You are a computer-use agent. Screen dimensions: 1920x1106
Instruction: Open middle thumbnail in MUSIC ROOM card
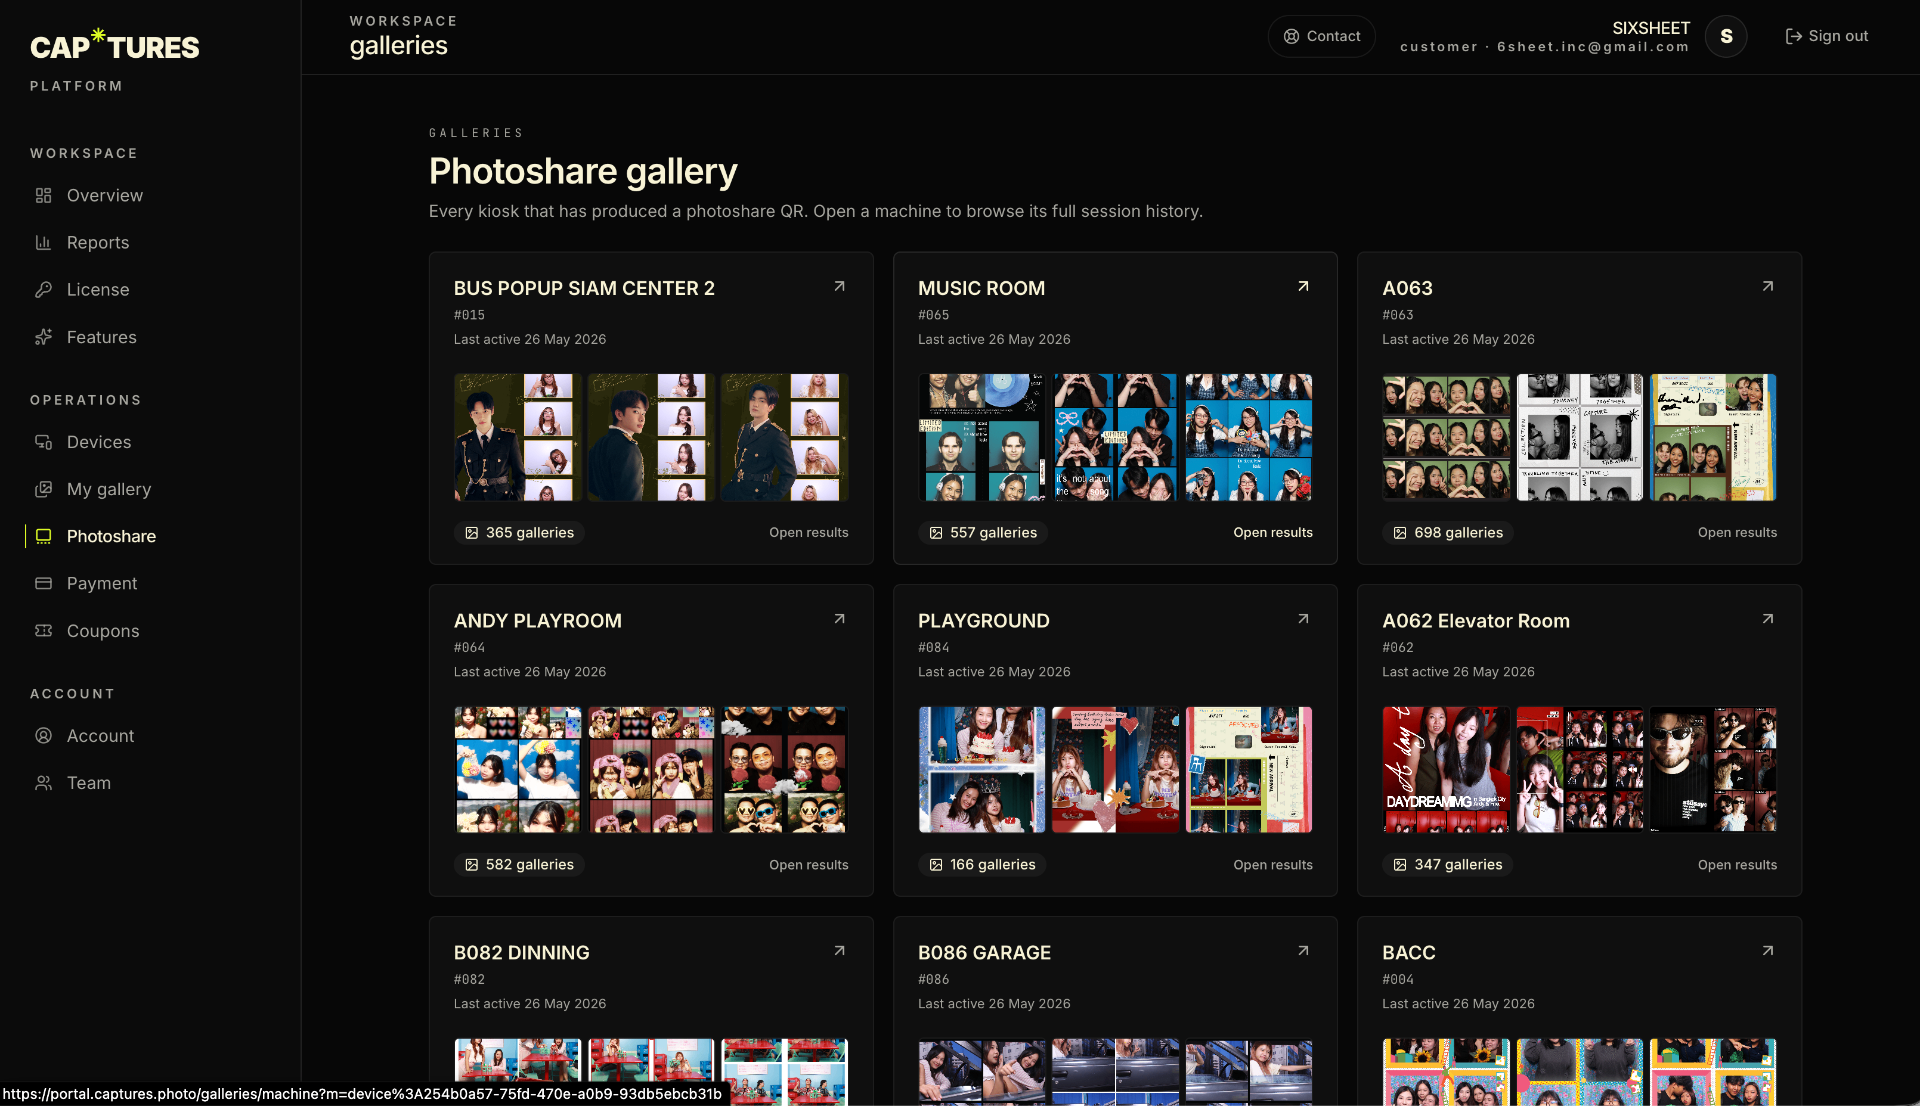pos(1115,437)
